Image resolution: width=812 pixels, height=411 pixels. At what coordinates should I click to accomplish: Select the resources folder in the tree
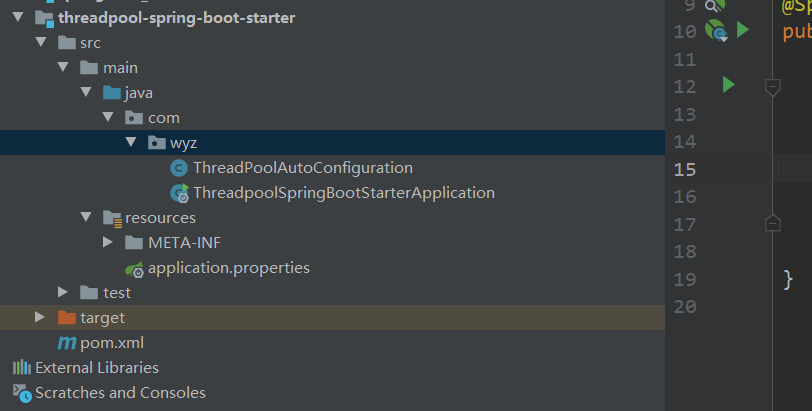(x=159, y=218)
